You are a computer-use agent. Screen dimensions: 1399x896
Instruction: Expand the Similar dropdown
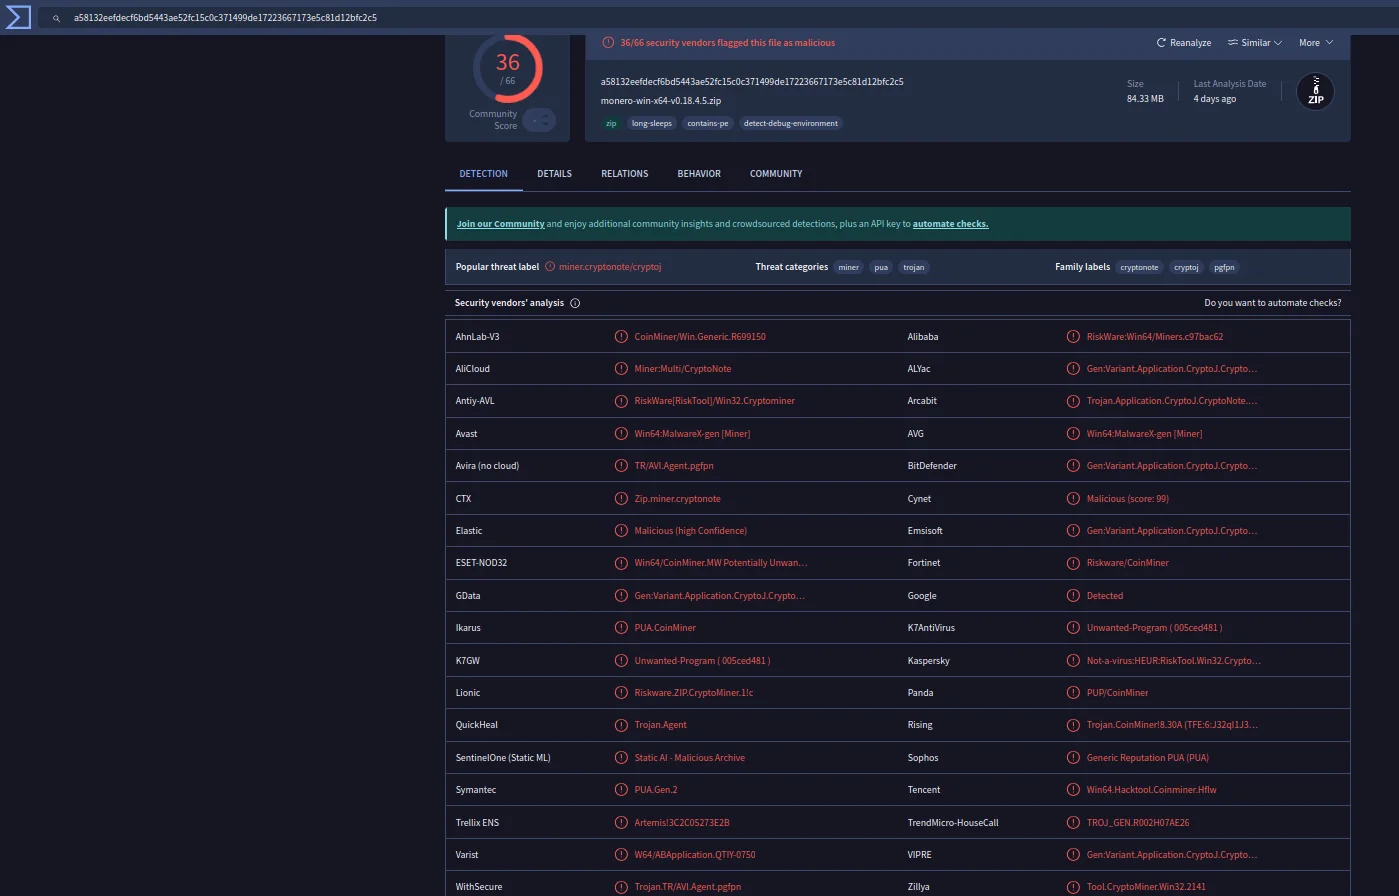point(1254,43)
